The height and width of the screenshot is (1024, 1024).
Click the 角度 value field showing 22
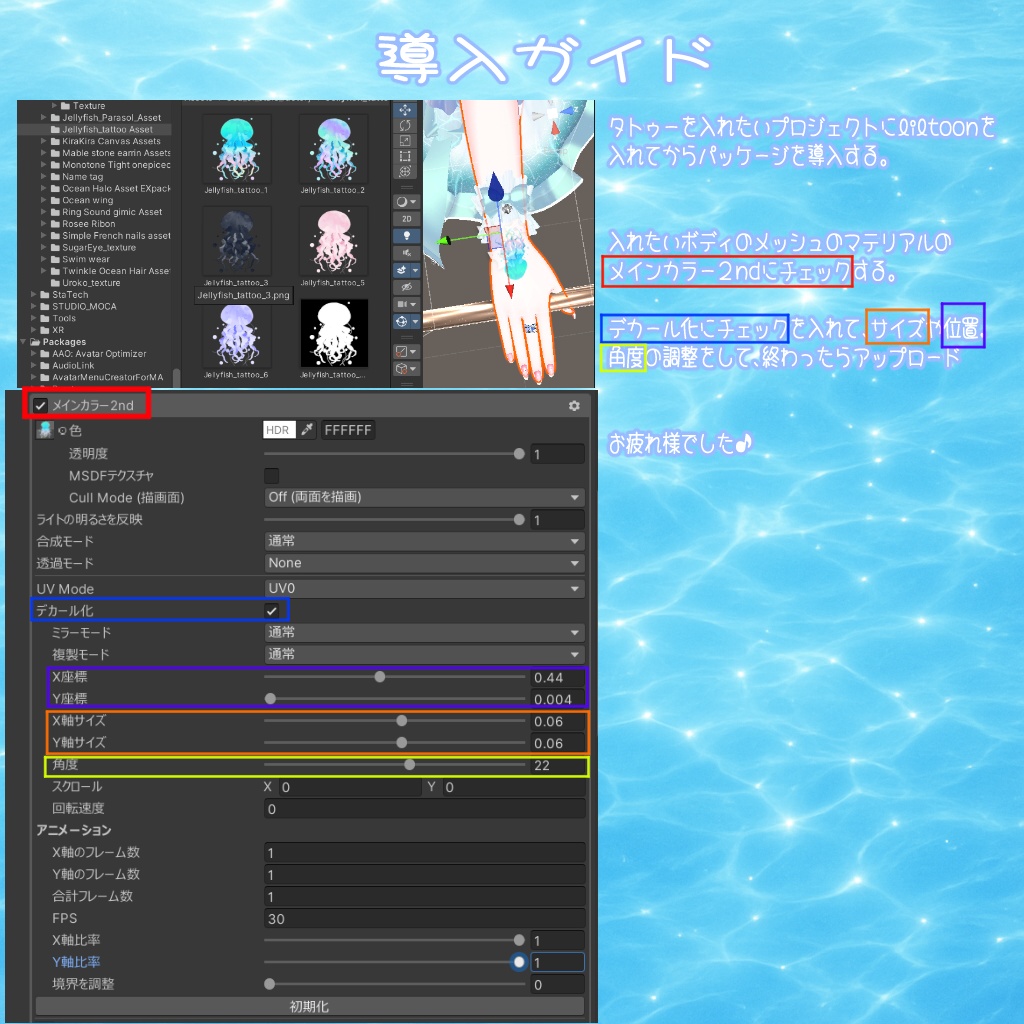[558, 765]
